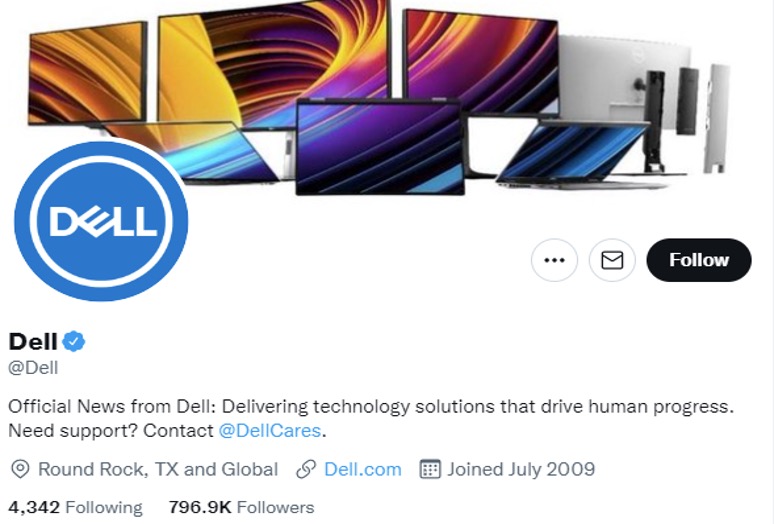
Task: Click the envelope message icon
Action: 612,260
